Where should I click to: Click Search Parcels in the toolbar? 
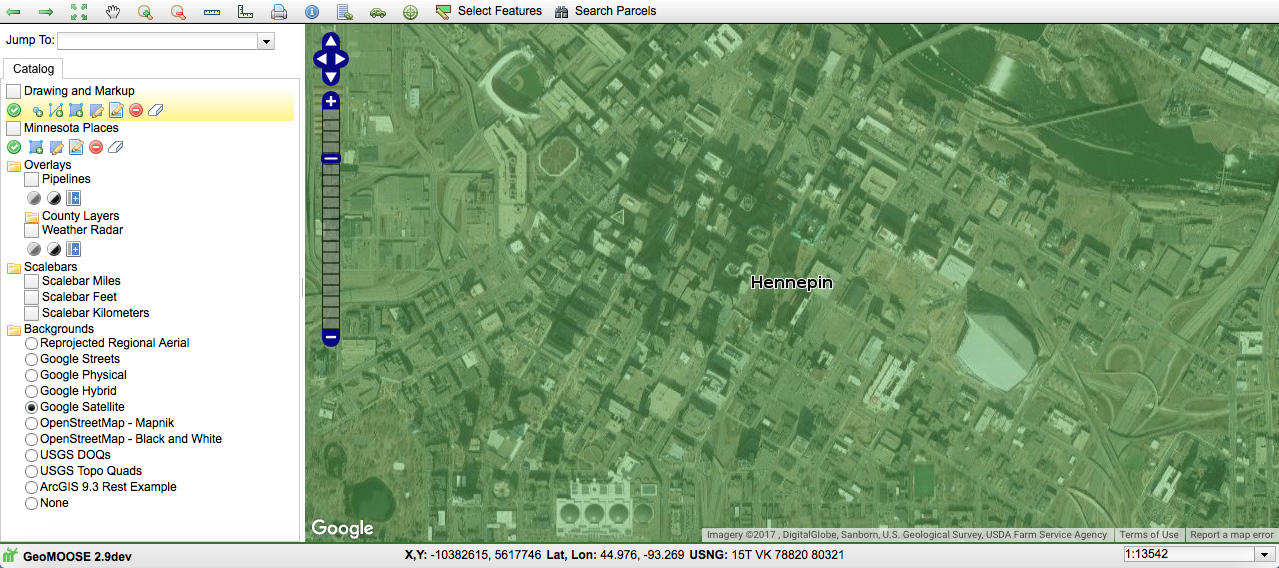[x=606, y=11]
